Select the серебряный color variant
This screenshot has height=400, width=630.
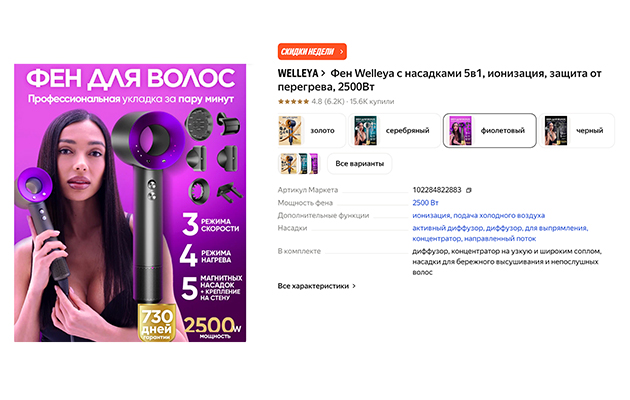394,131
